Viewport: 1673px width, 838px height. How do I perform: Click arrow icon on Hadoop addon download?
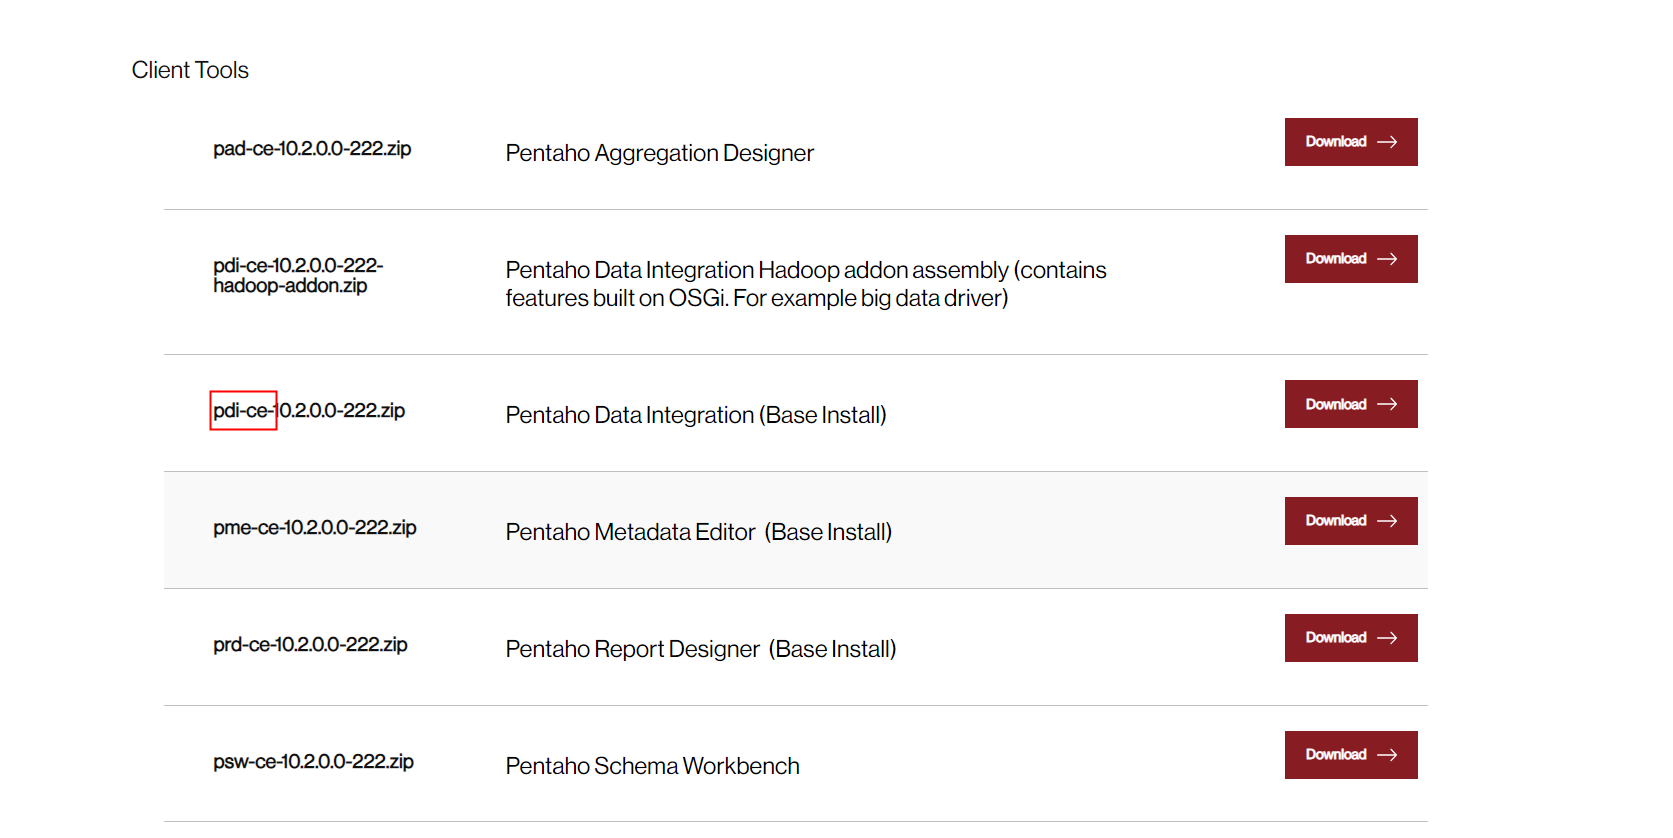[1387, 259]
